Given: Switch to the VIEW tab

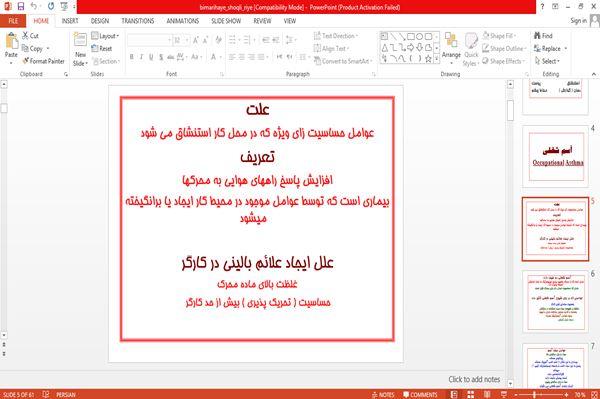Looking at the screenshot, I should click(290, 21).
